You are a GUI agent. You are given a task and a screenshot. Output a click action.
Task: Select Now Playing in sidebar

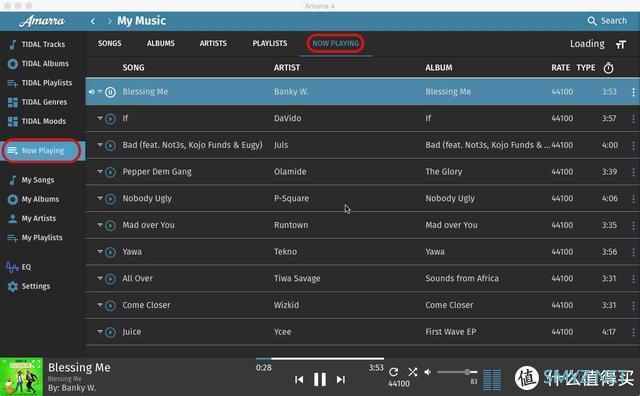click(42, 151)
